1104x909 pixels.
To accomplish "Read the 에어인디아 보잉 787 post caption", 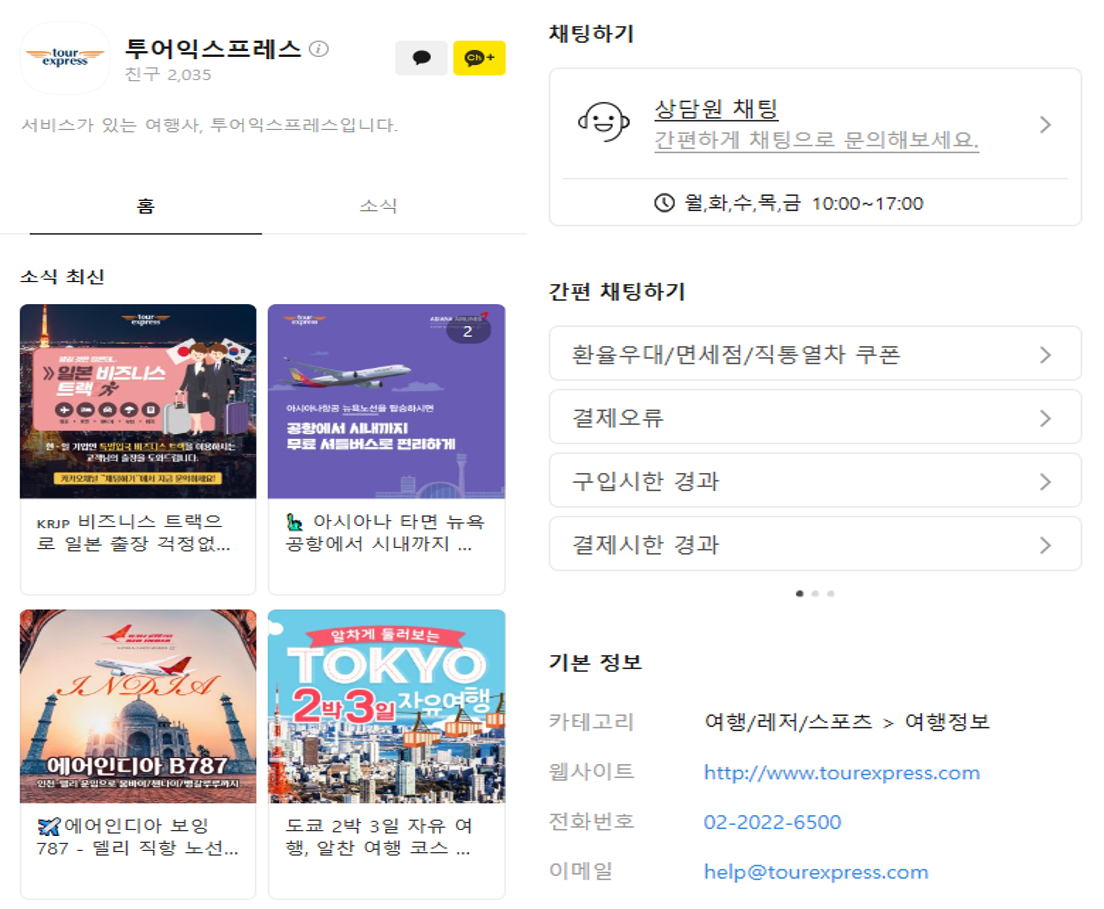I will pyautogui.click(x=137, y=836).
